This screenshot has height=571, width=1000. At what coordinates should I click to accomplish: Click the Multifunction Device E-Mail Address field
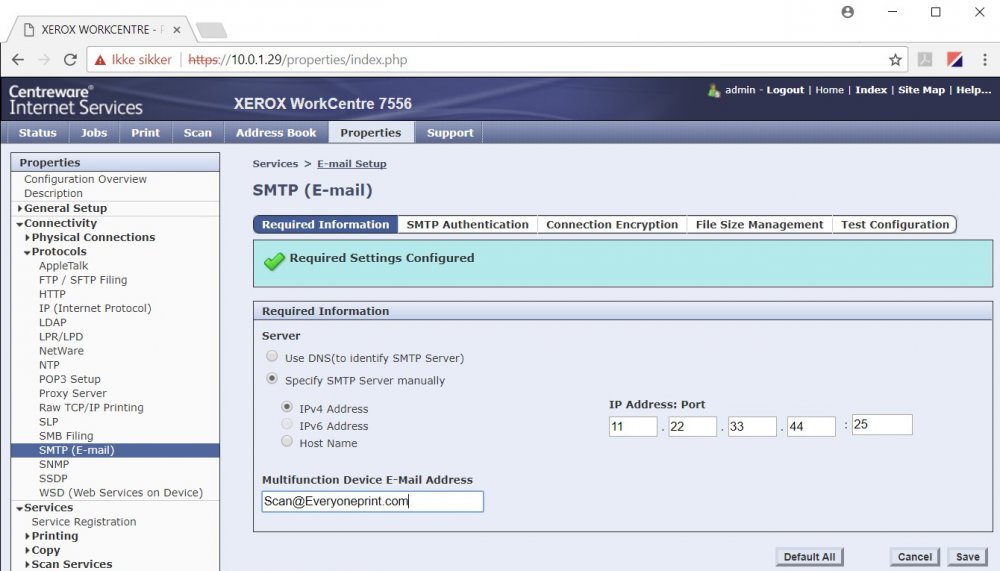372,502
